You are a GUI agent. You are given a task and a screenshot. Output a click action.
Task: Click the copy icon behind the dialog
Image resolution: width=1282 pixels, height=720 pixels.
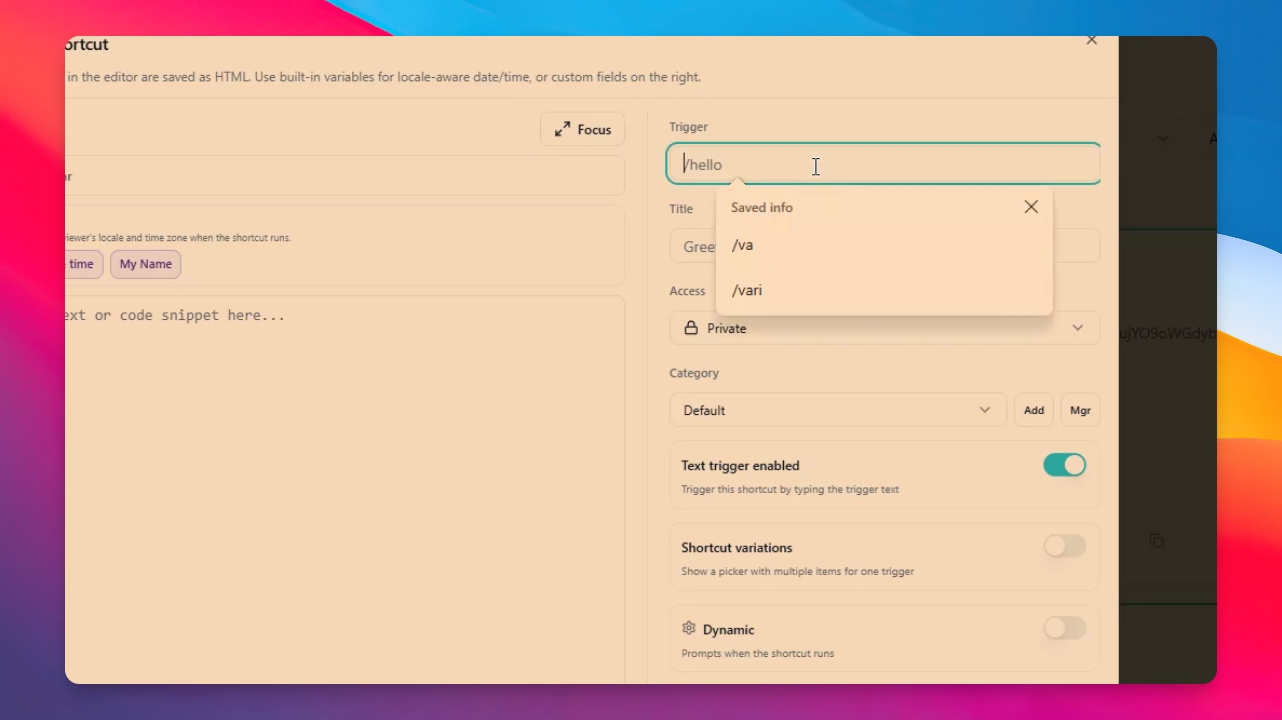(x=1157, y=541)
